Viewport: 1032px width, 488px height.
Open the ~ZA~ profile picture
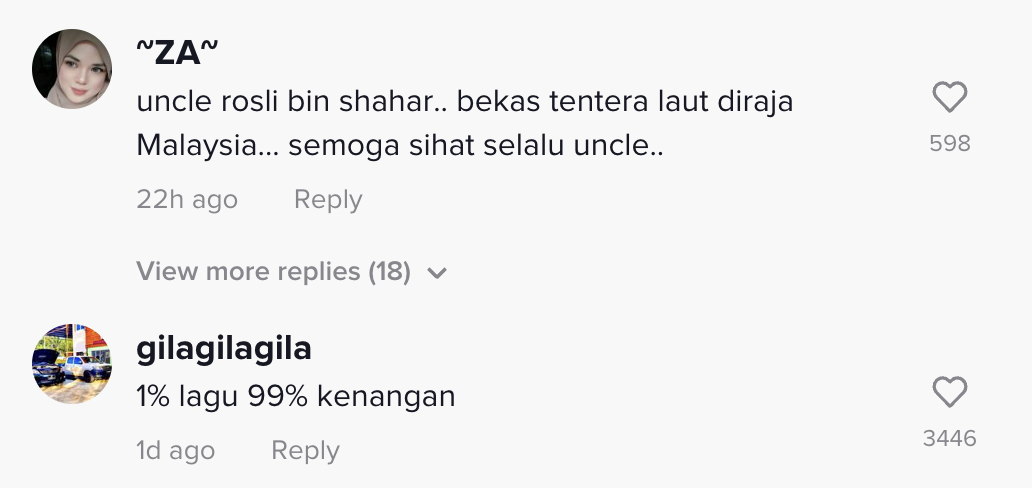[x=72, y=68]
